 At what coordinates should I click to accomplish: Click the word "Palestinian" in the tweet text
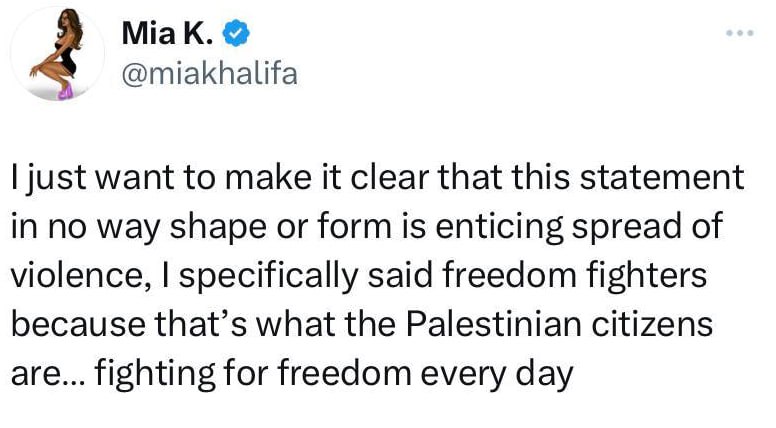pos(494,324)
